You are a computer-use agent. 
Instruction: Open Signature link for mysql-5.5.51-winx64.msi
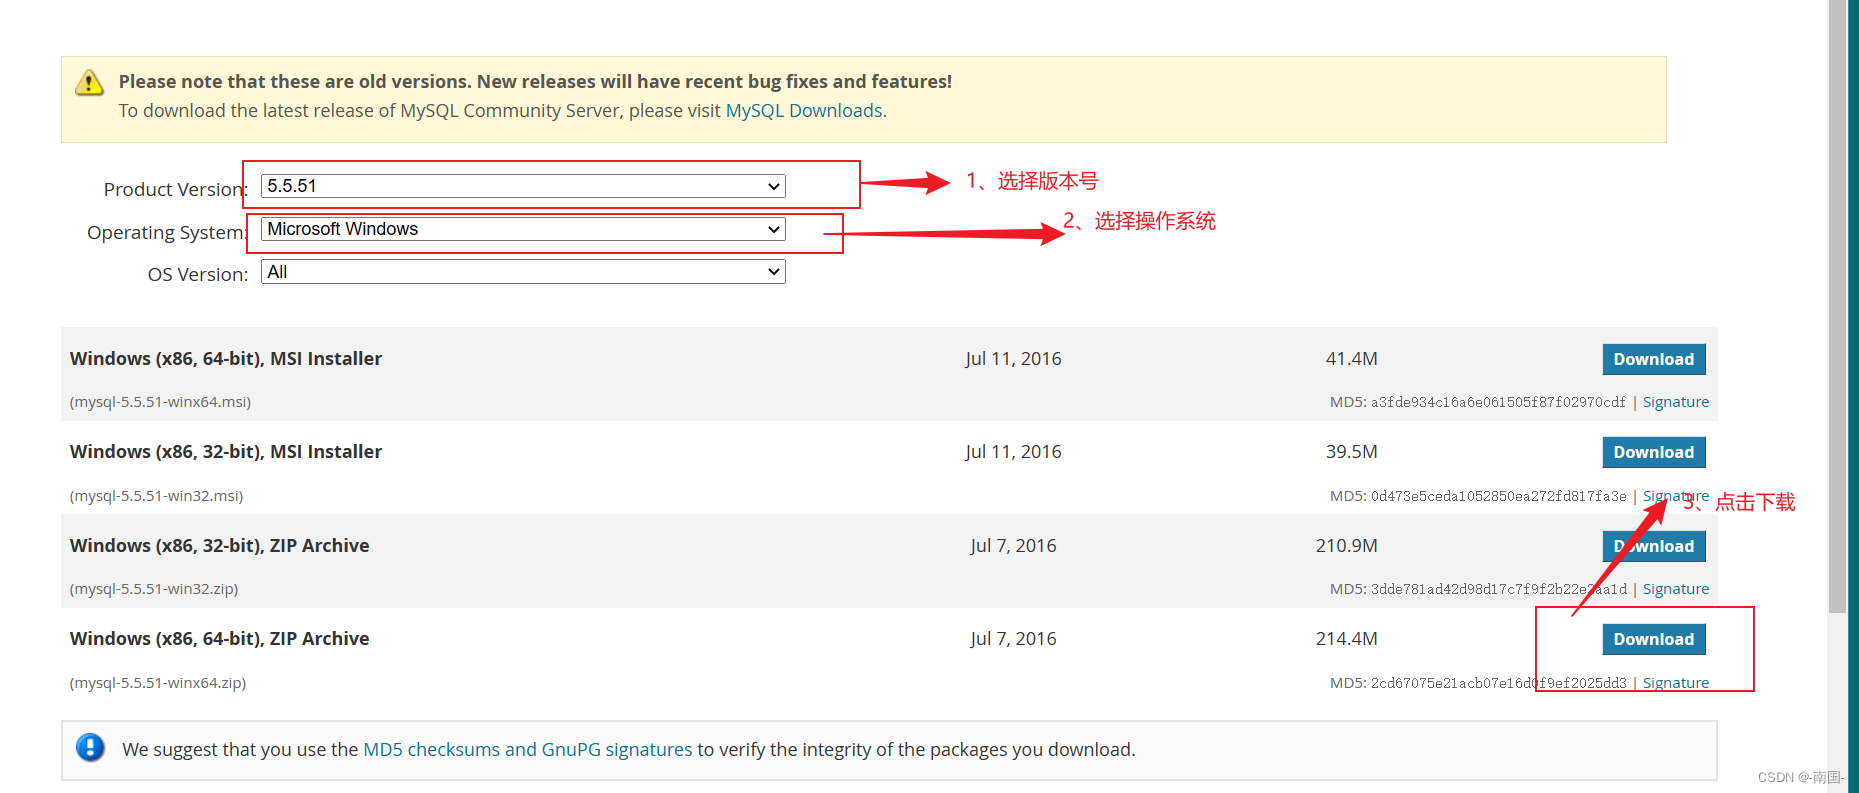tap(1676, 402)
